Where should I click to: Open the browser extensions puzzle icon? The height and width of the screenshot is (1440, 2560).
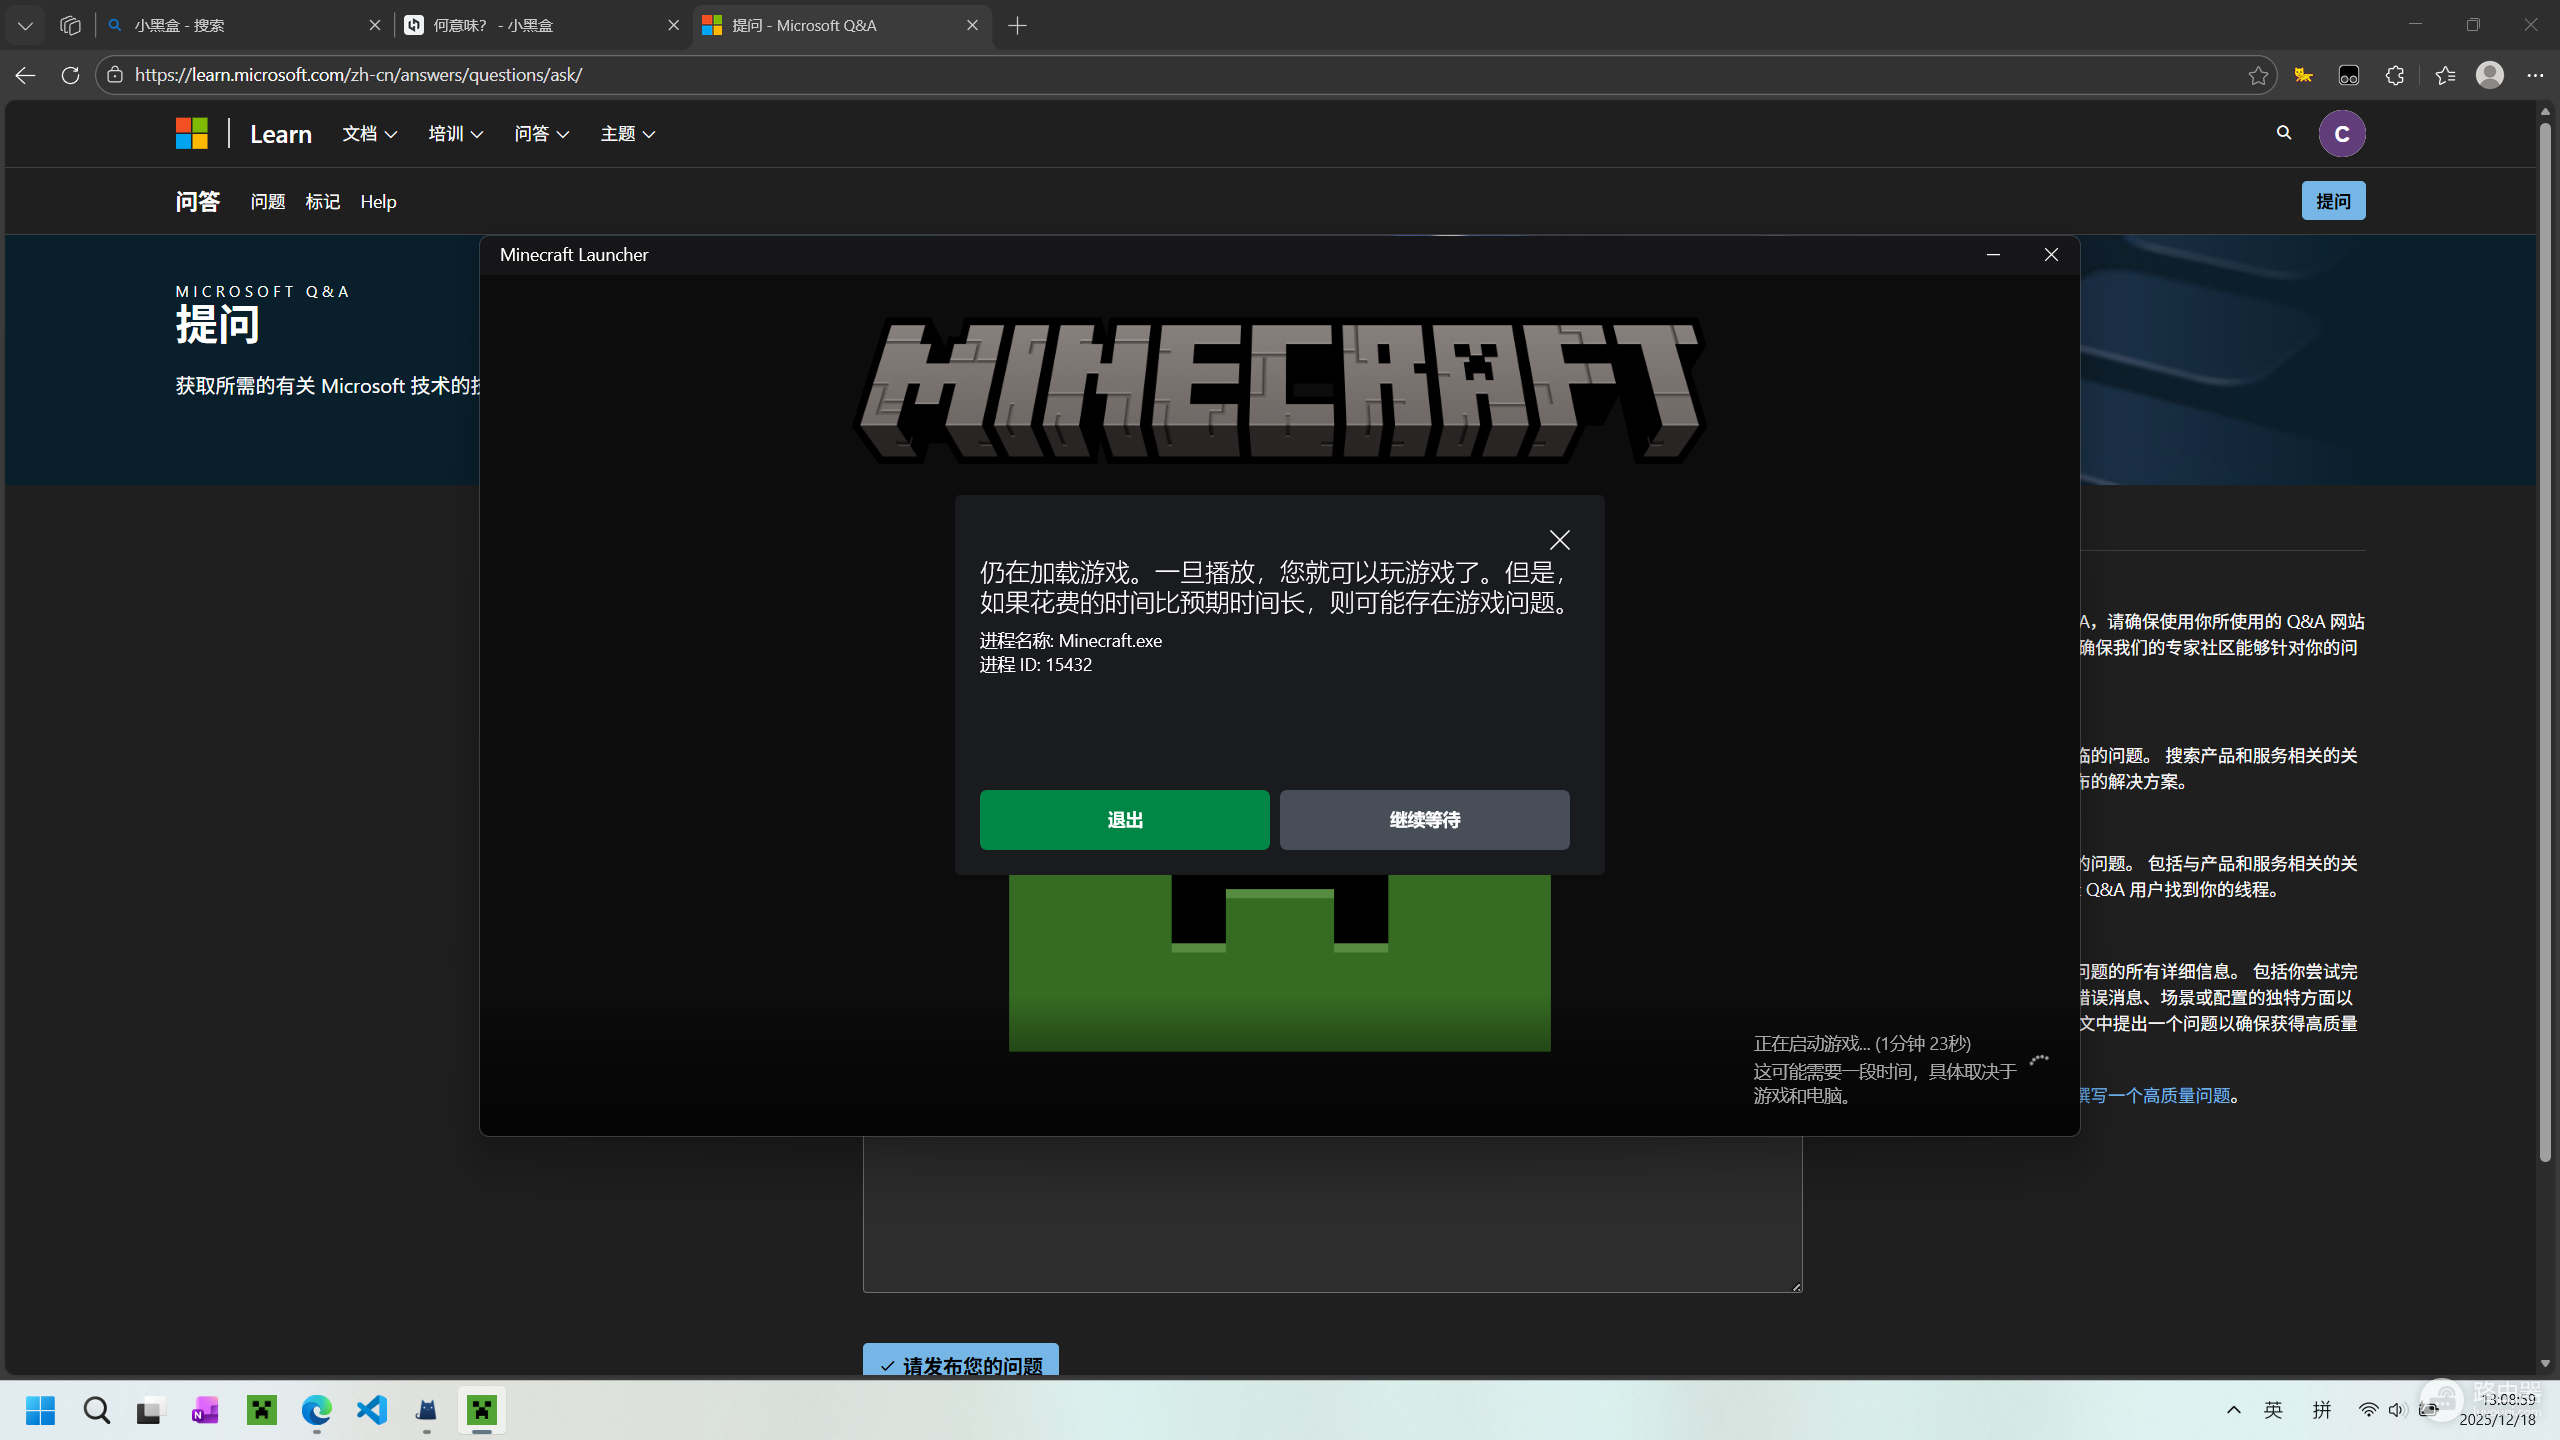click(x=2395, y=75)
